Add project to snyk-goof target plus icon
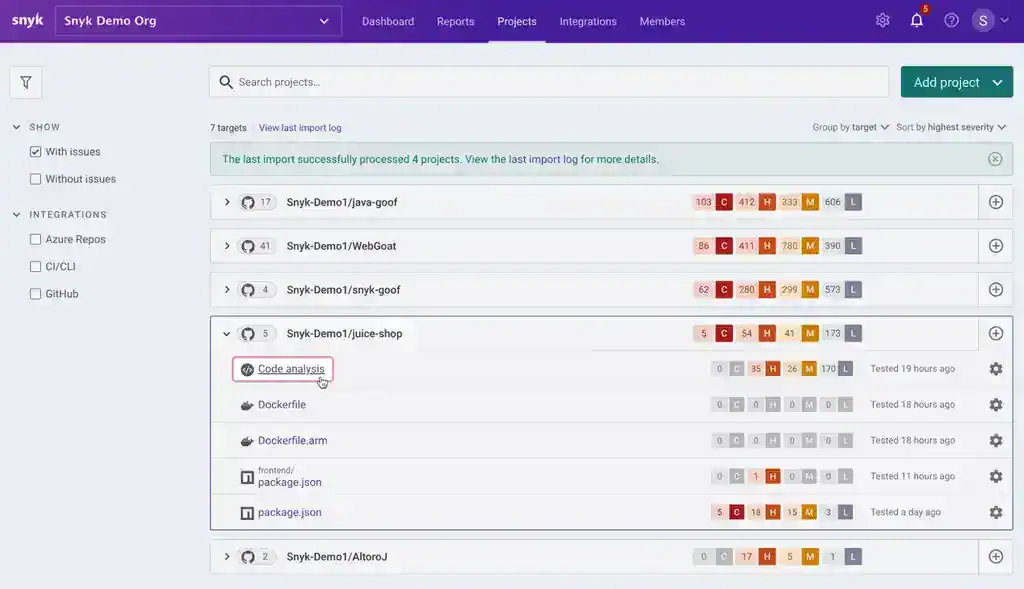Viewport: 1024px width, 589px height. click(x=995, y=290)
